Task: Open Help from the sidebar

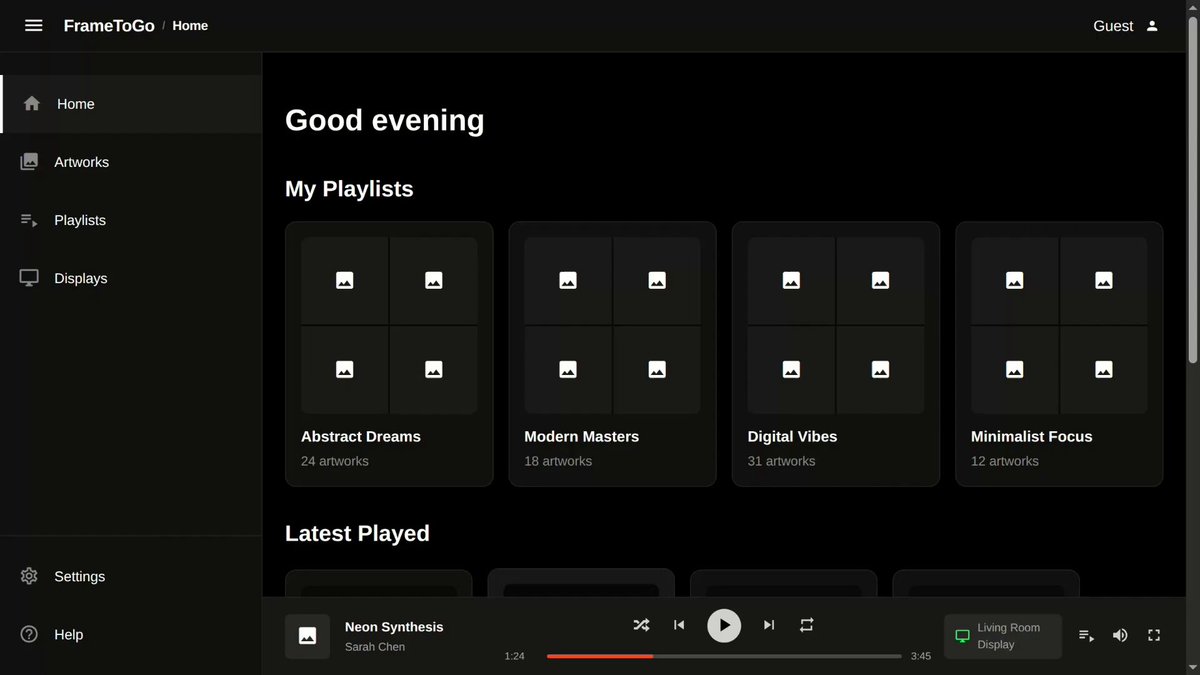Action: pos(131,634)
